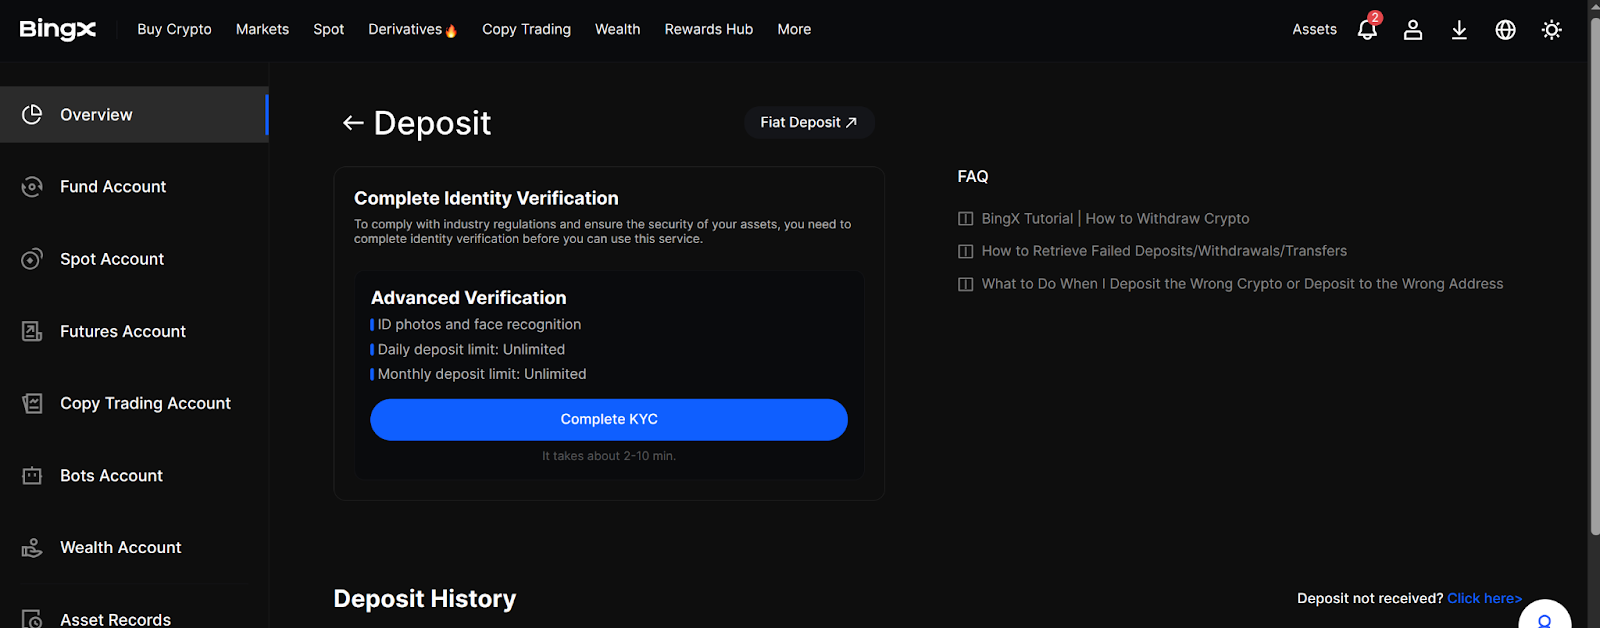The width and height of the screenshot is (1600, 628).
Task: Click the Bots Account sidebar icon
Action: (x=32, y=475)
